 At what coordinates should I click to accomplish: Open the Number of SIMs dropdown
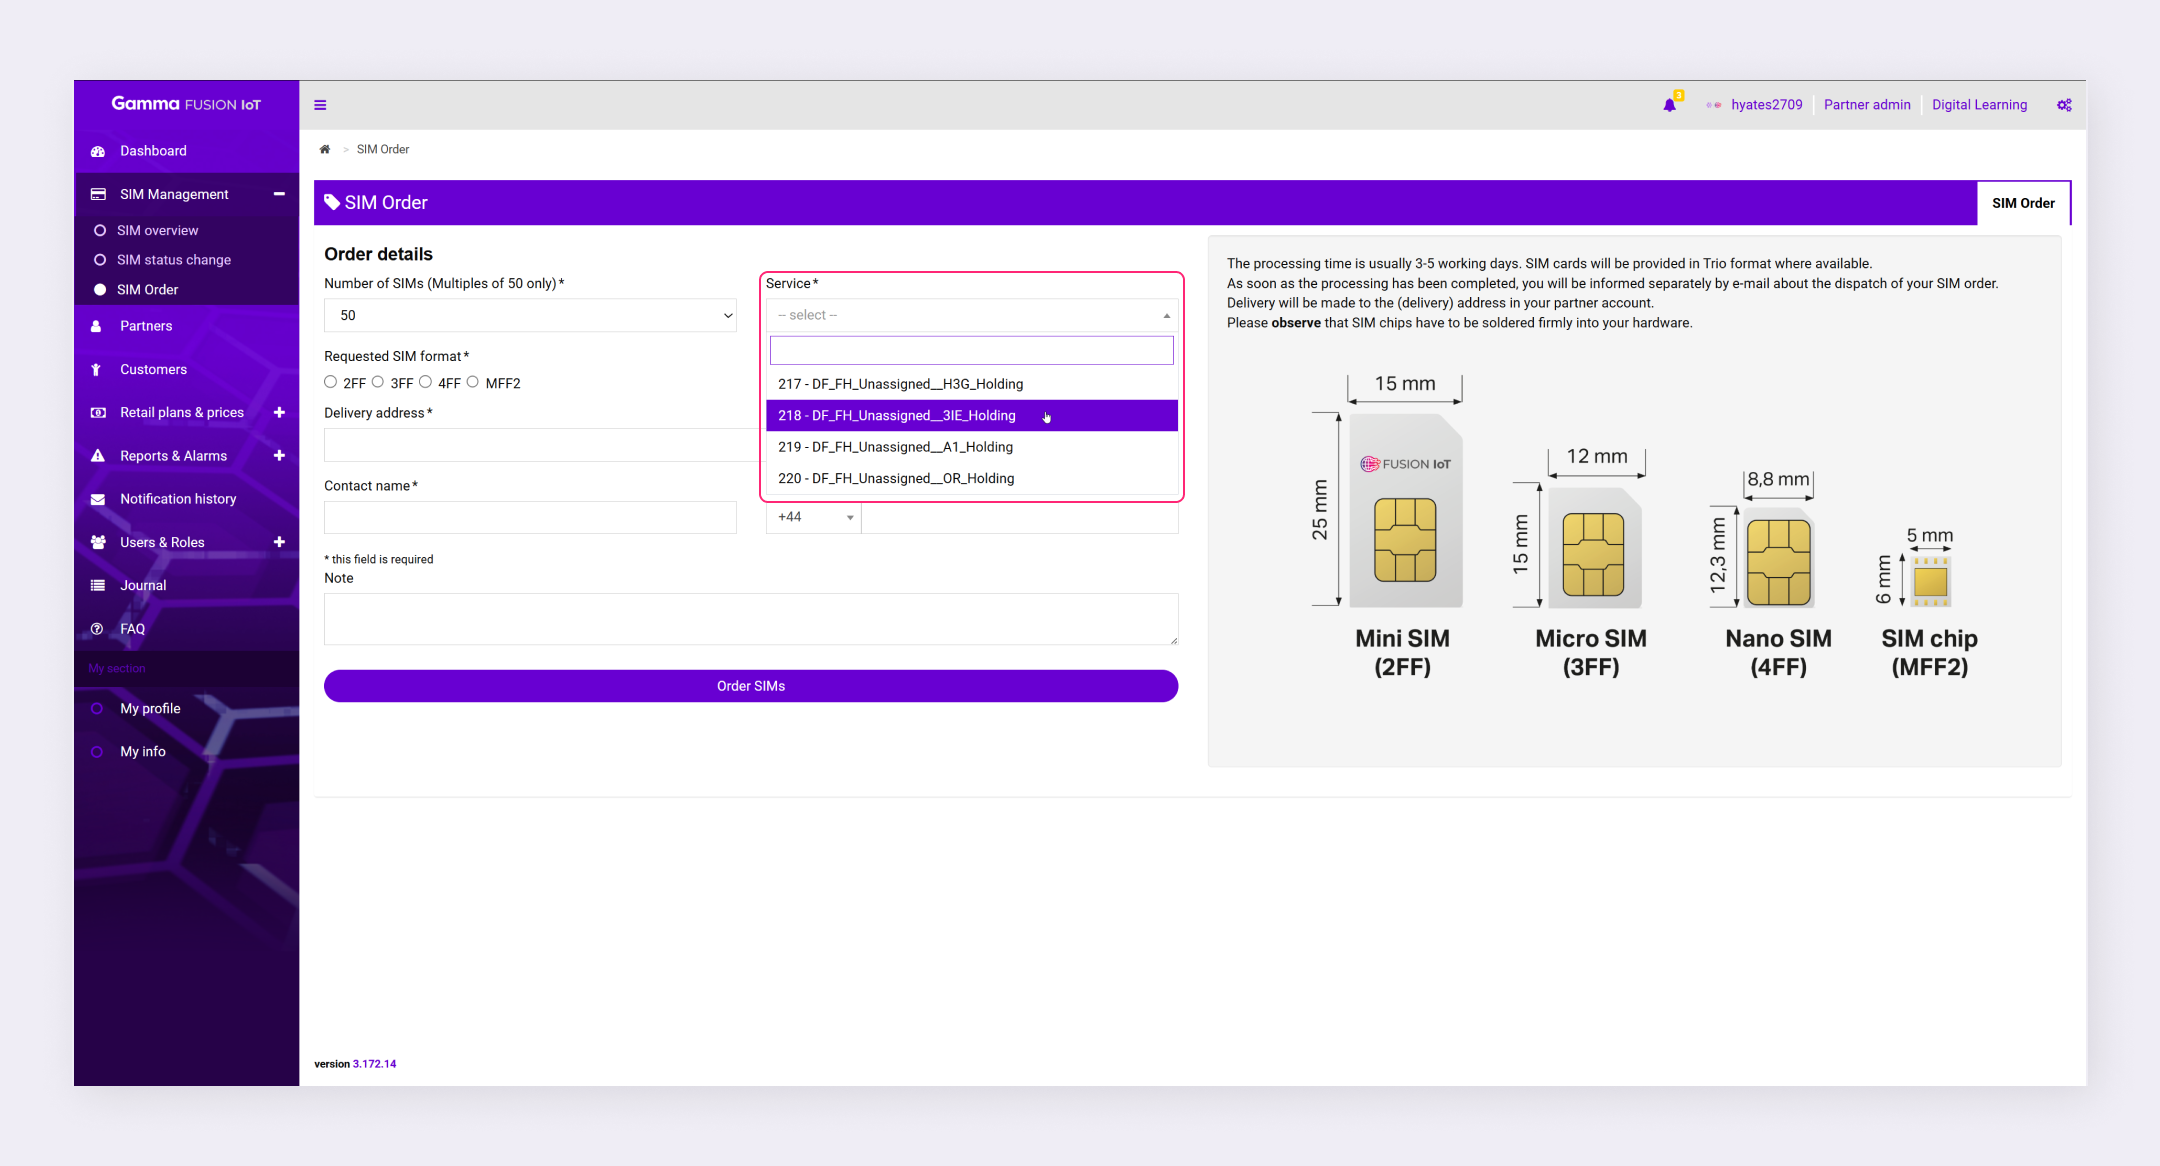pos(530,315)
